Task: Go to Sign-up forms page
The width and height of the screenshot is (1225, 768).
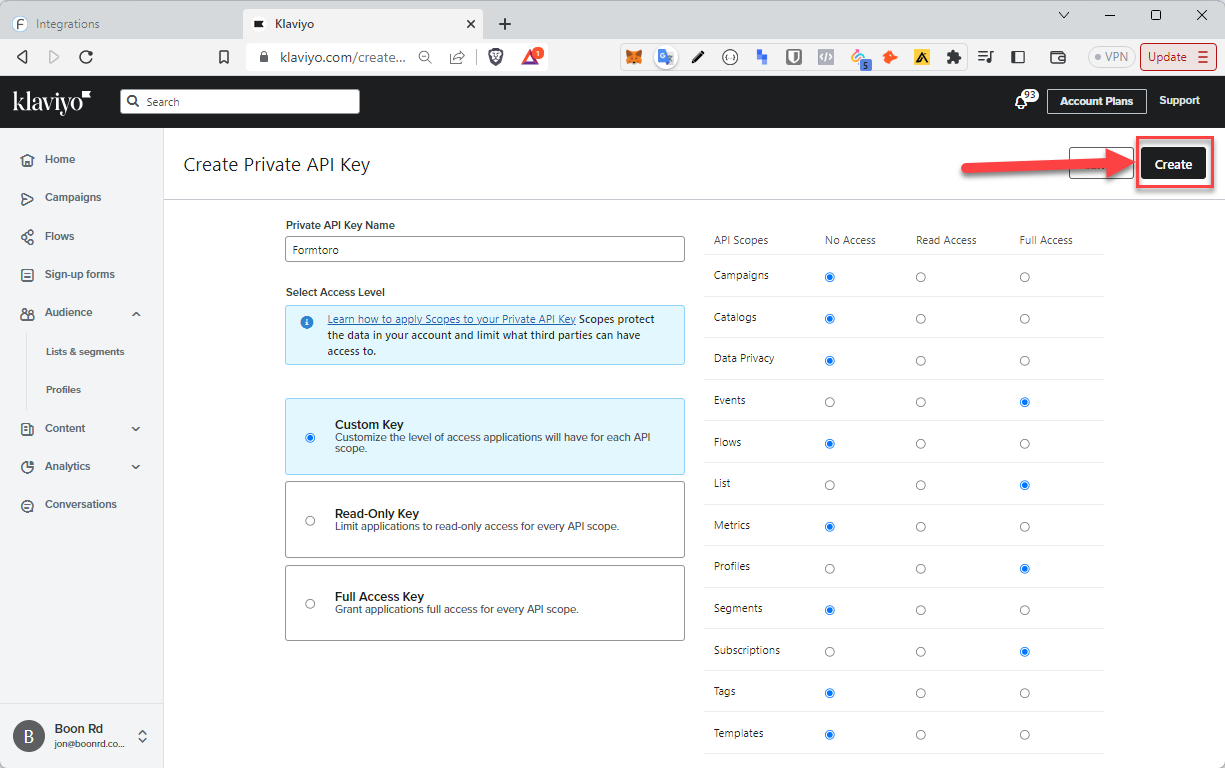Action: (x=80, y=275)
